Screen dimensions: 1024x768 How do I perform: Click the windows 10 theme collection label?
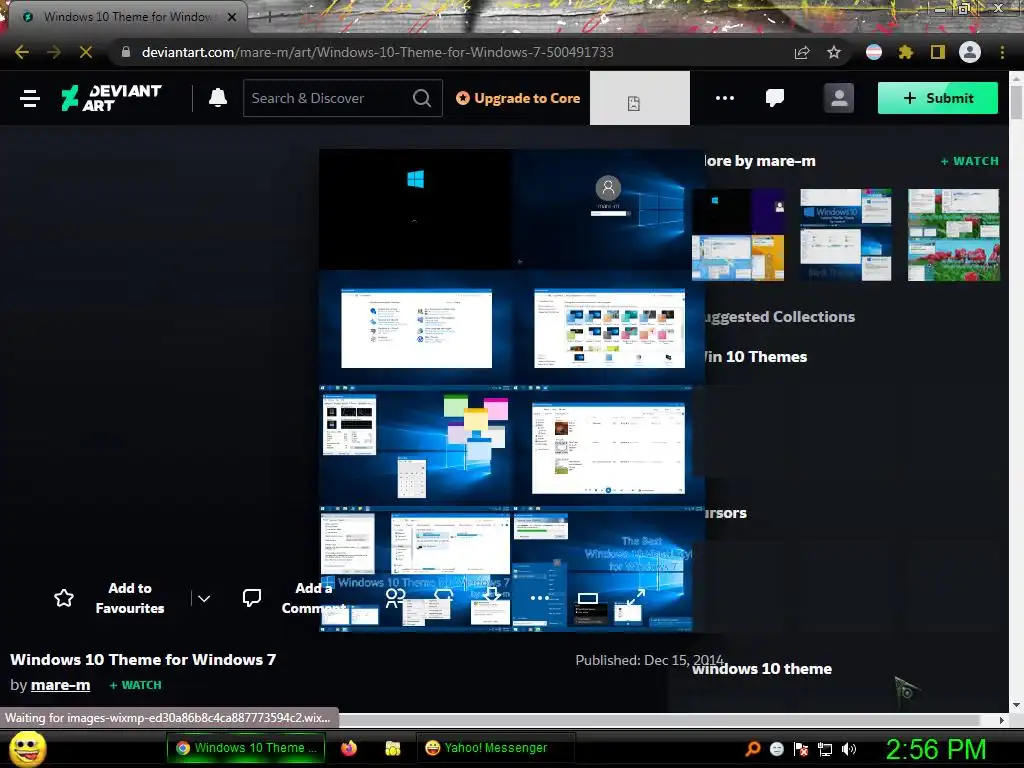pyautogui.click(x=761, y=669)
